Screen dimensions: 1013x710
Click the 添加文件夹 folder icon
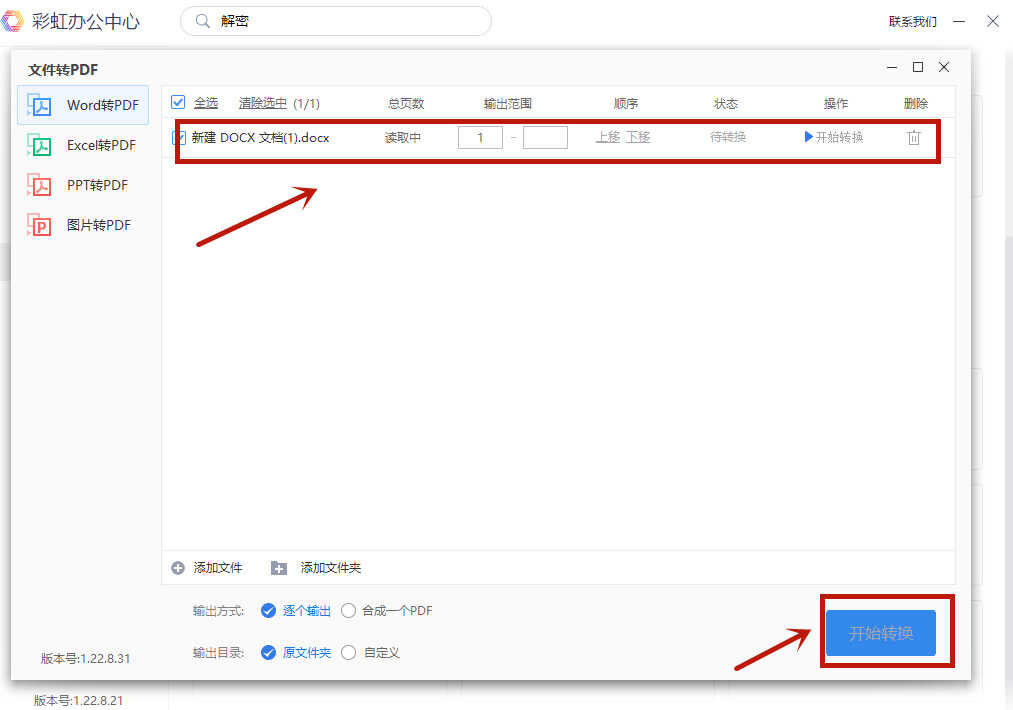coord(279,568)
